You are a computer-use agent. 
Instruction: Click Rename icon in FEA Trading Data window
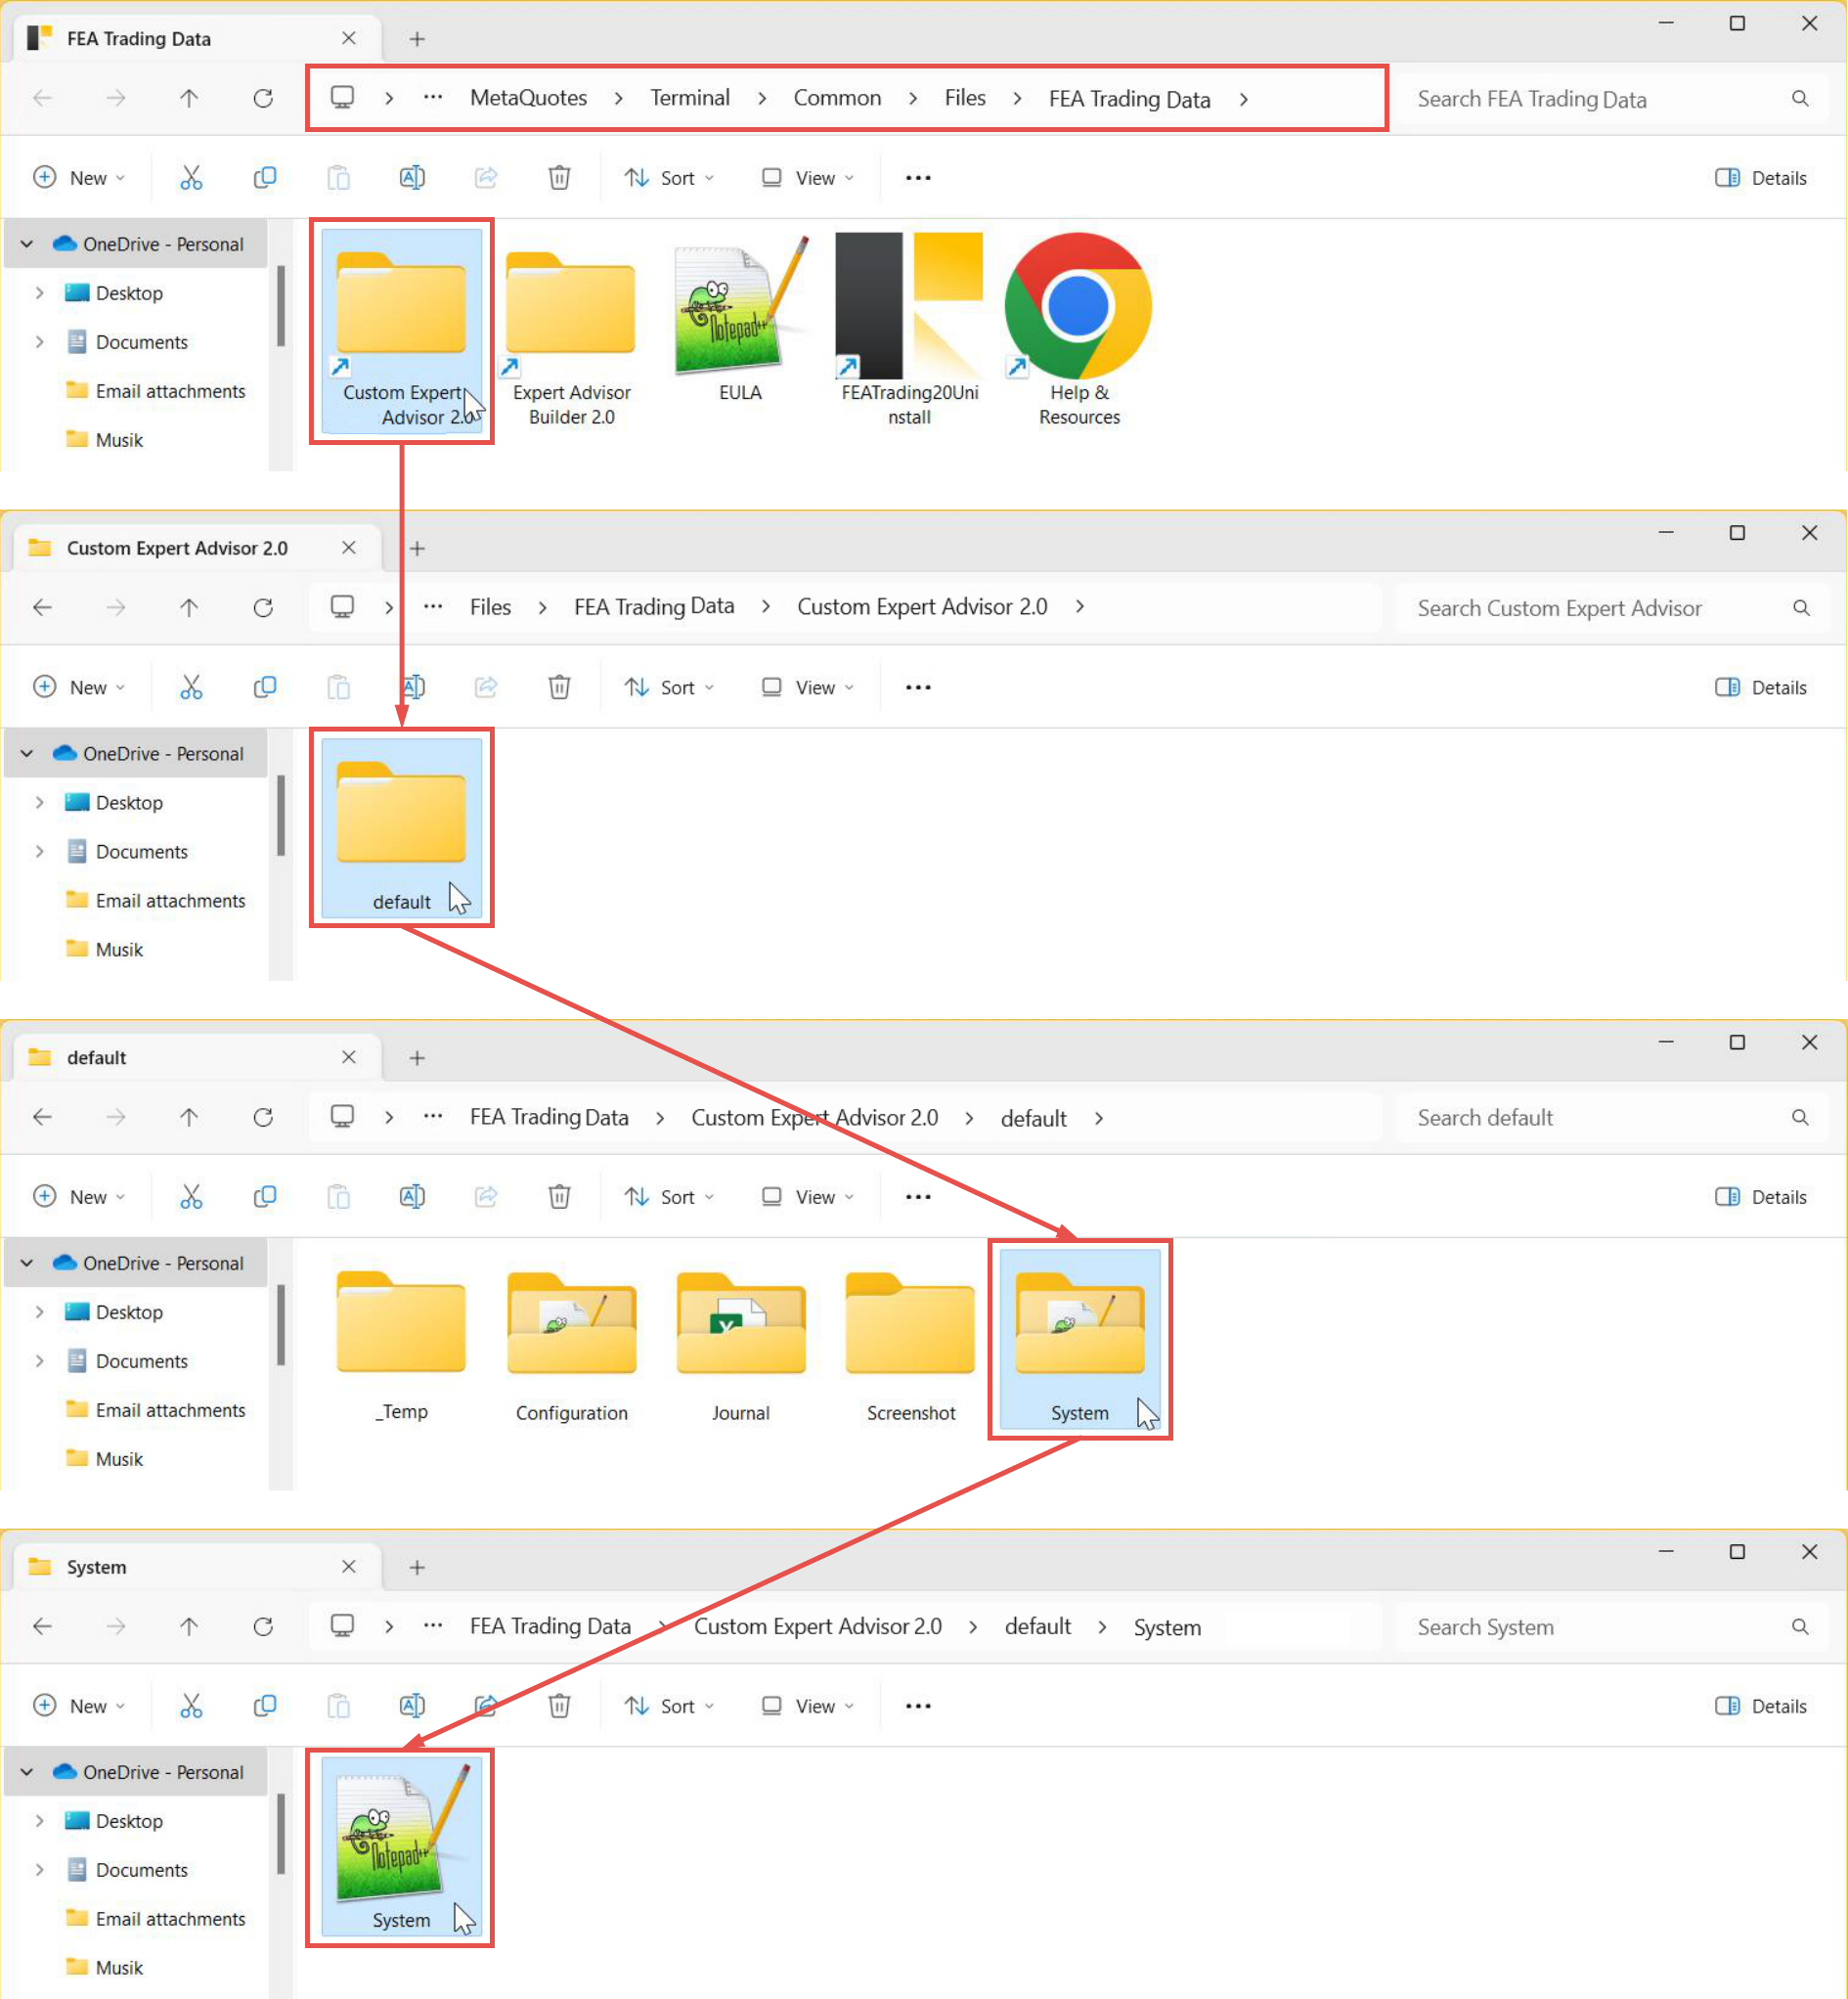[x=412, y=178]
